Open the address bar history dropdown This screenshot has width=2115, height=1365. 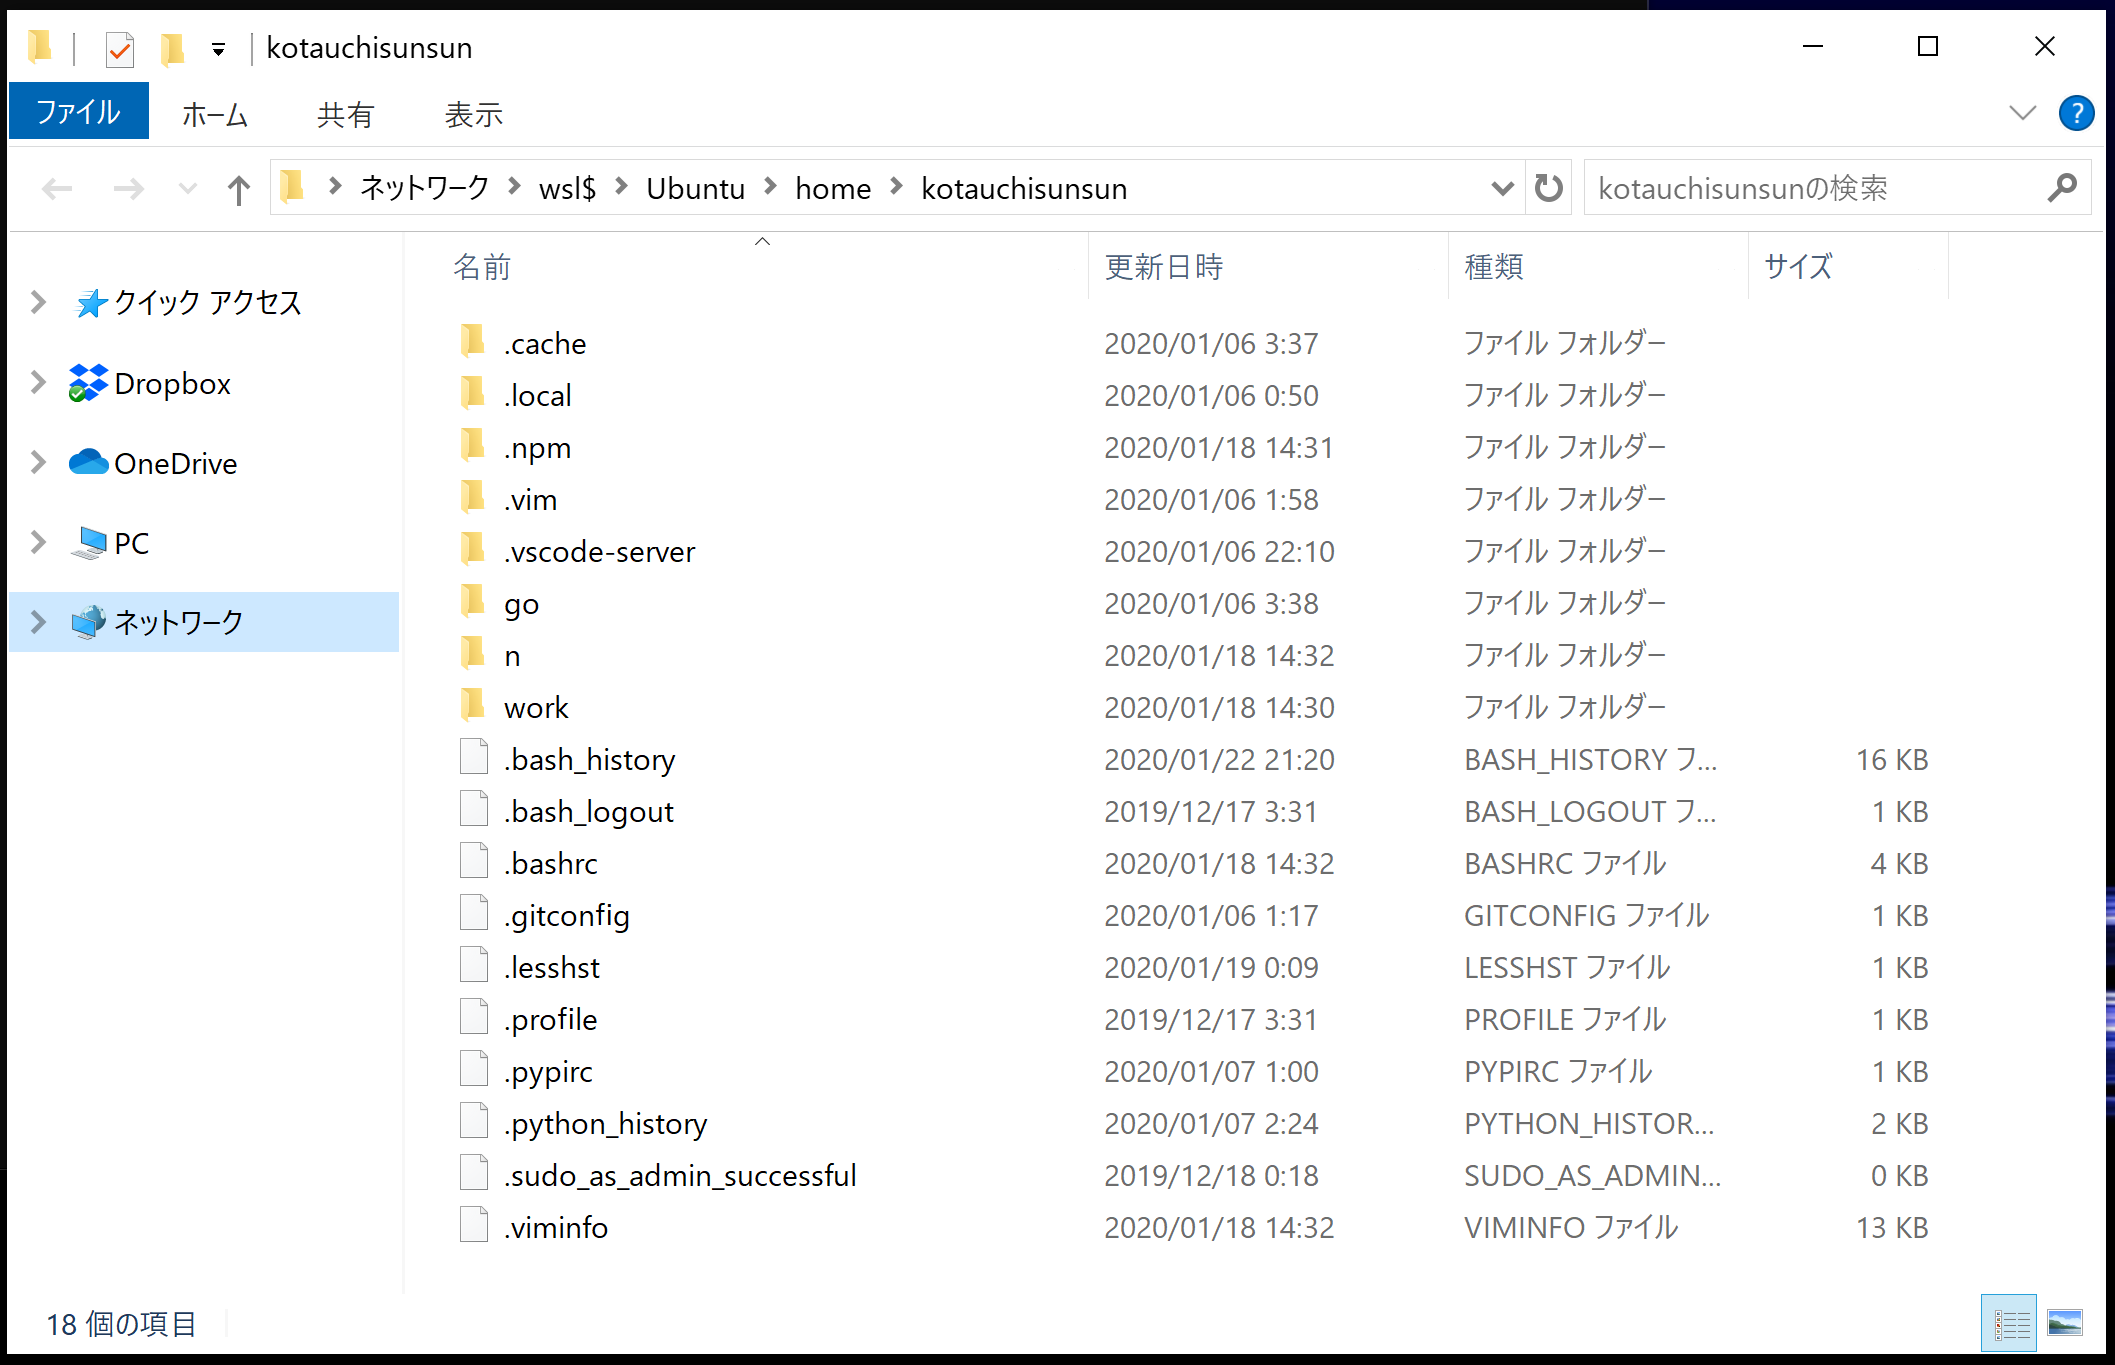coord(1501,188)
